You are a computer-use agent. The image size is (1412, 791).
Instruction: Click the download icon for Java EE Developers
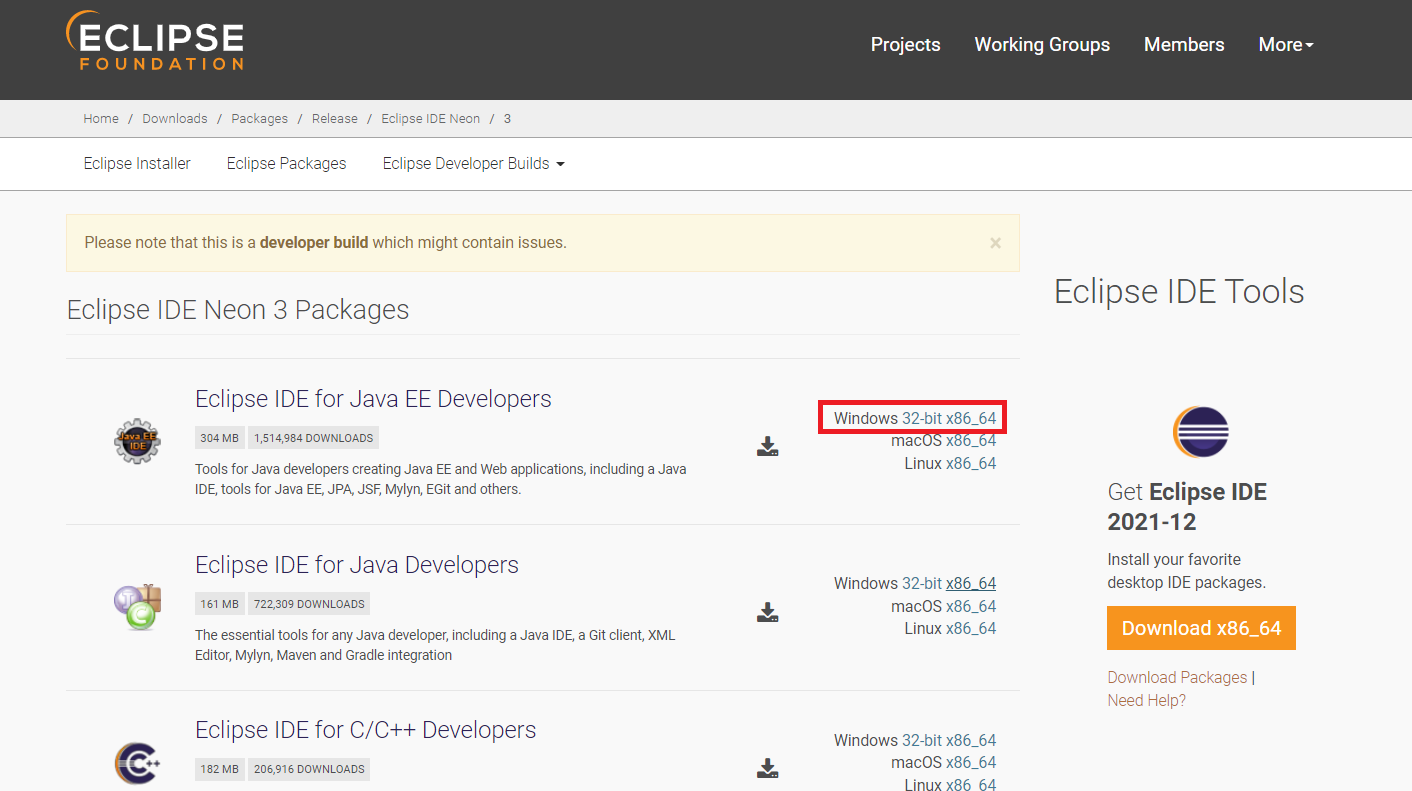tap(767, 446)
